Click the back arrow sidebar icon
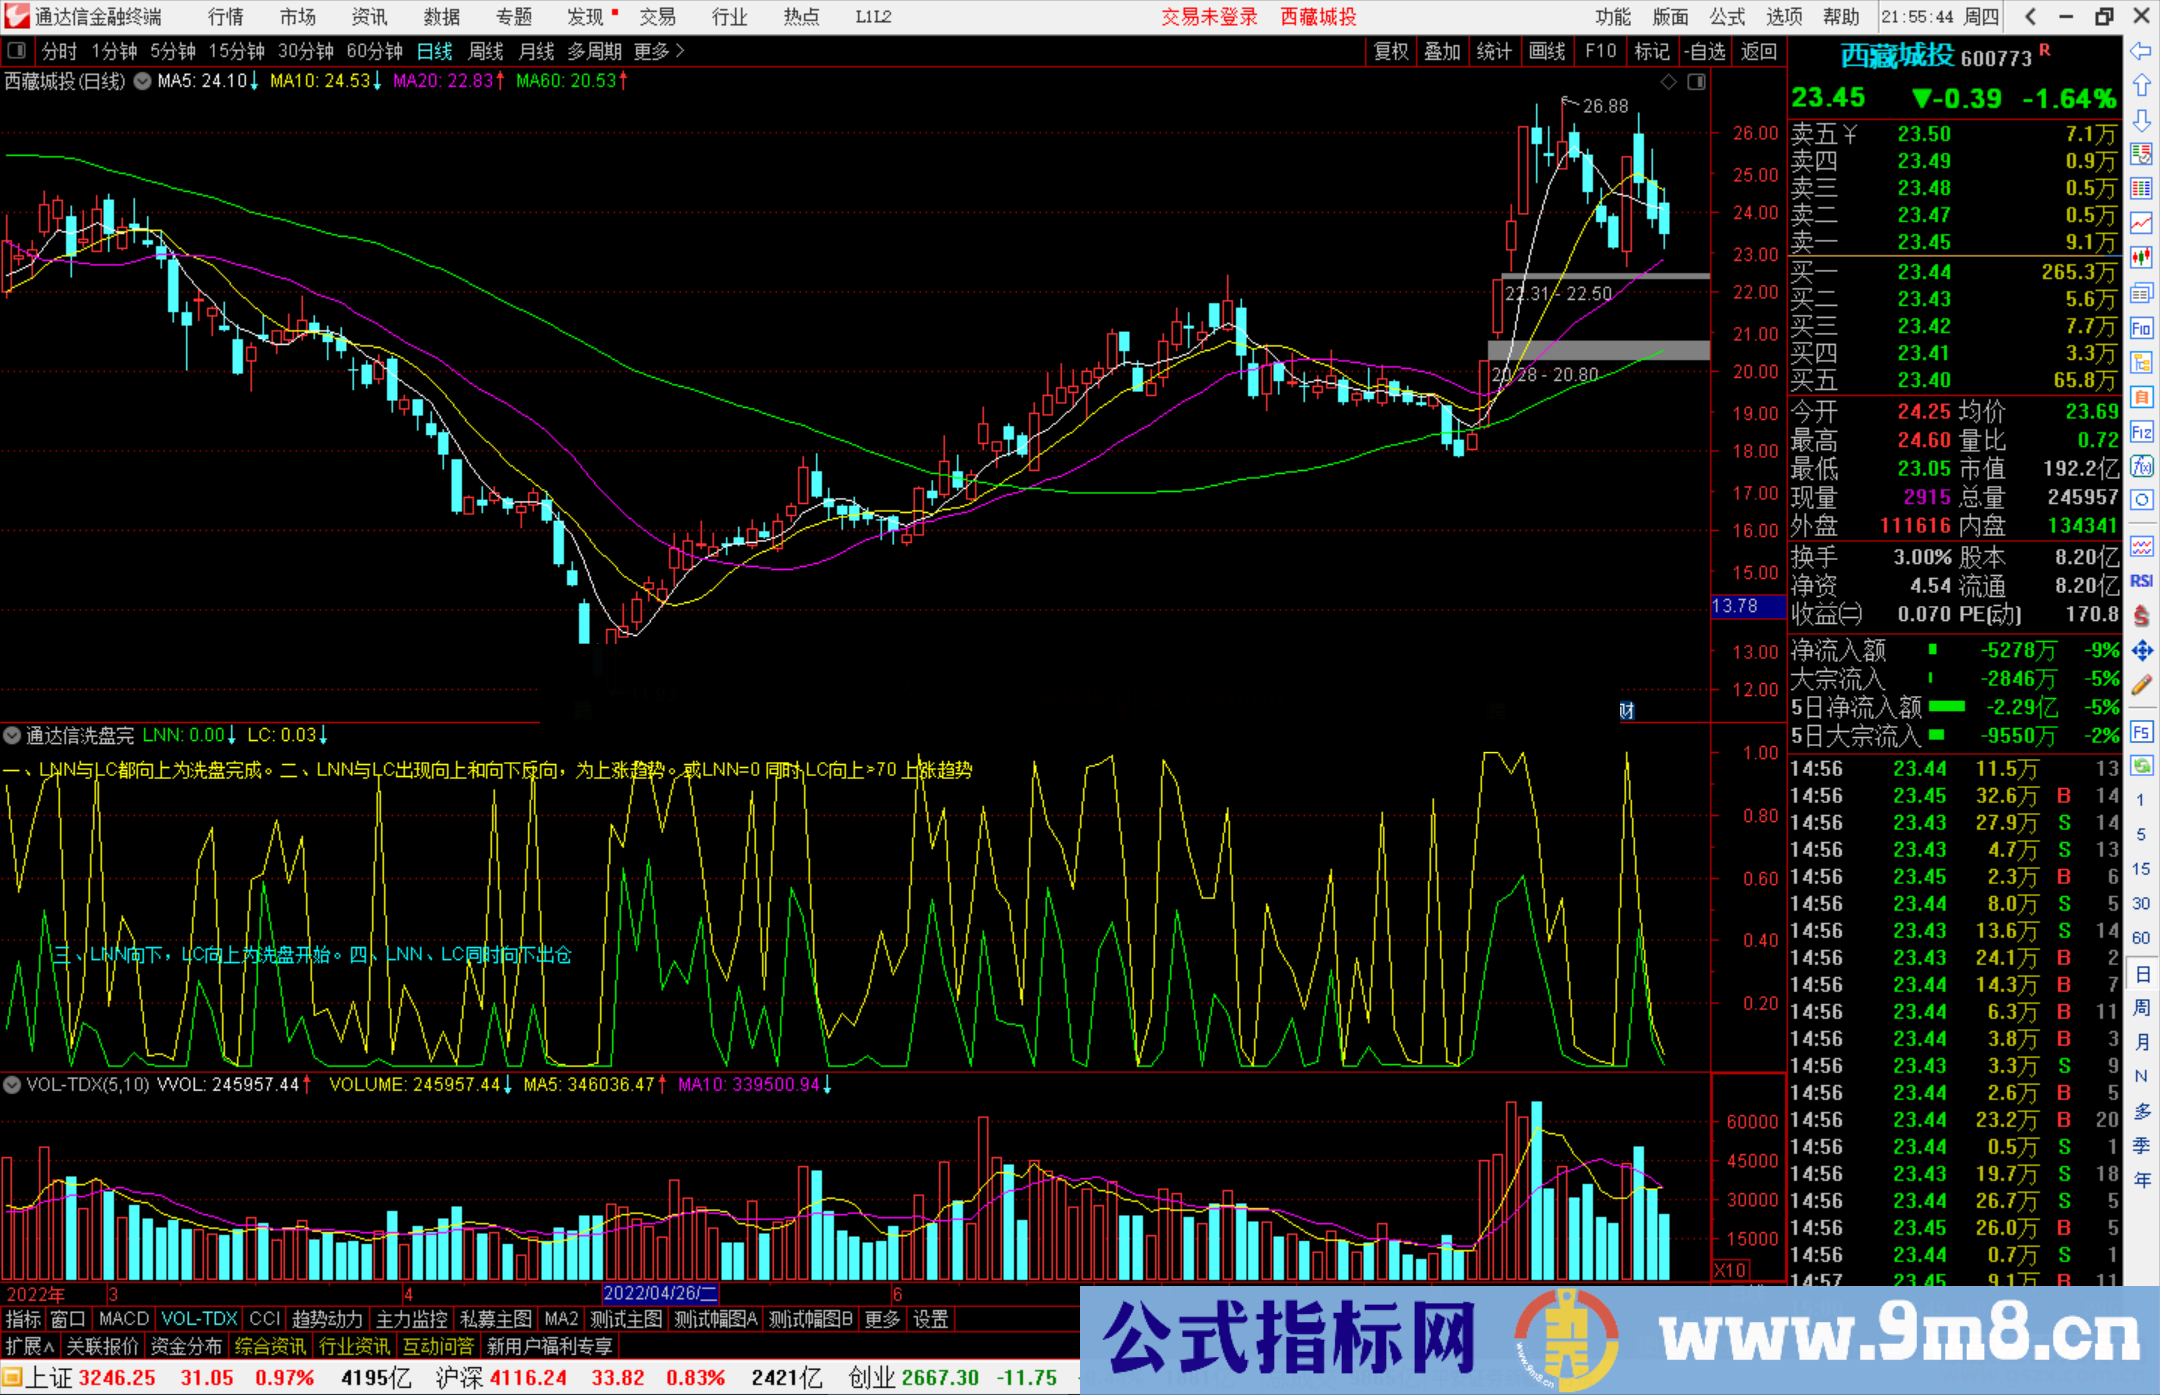2160x1395 pixels. click(x=2141, y=51)
